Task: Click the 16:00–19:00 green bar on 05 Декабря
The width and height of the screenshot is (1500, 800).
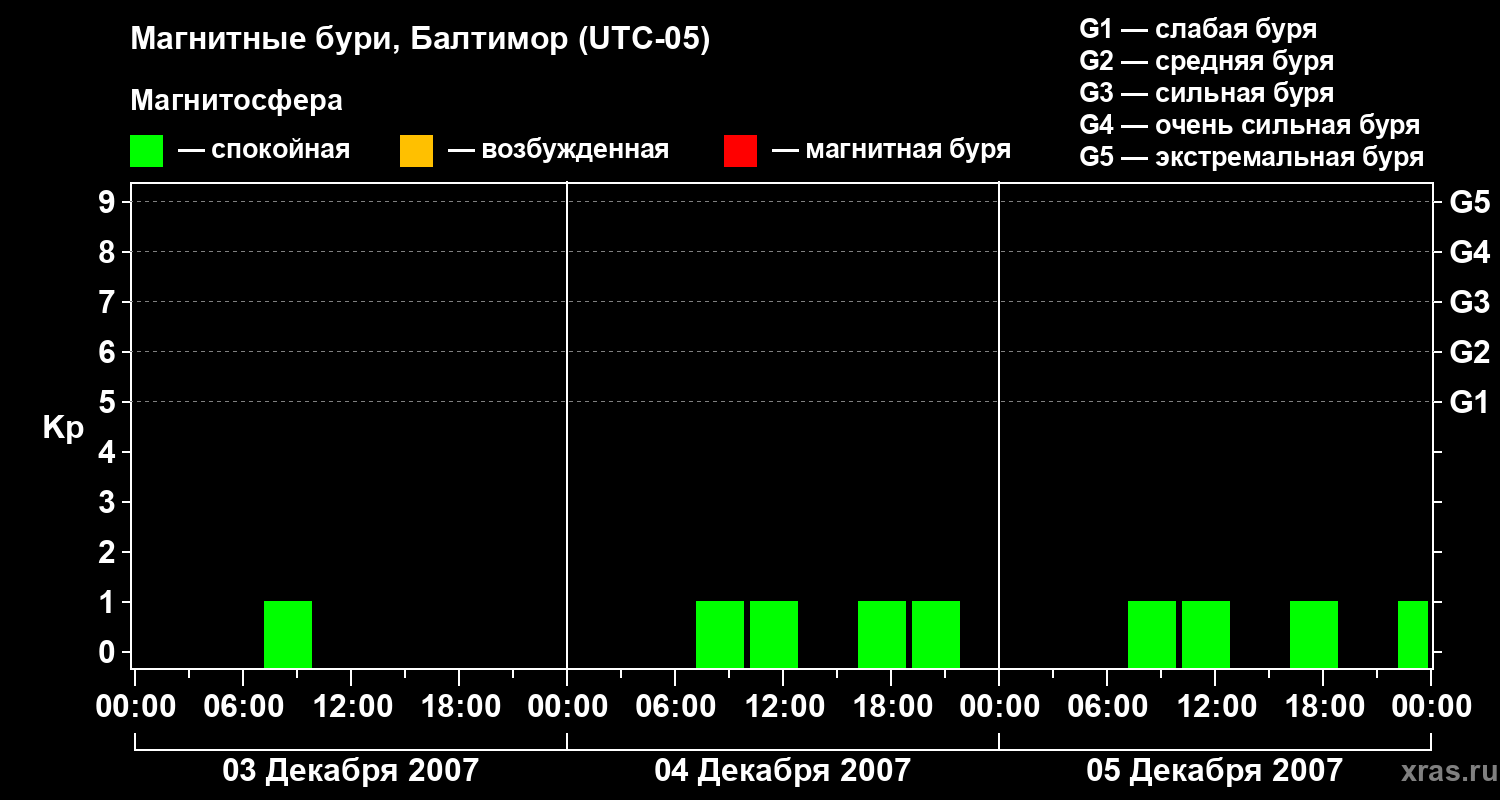Action: pos(1314,634)
